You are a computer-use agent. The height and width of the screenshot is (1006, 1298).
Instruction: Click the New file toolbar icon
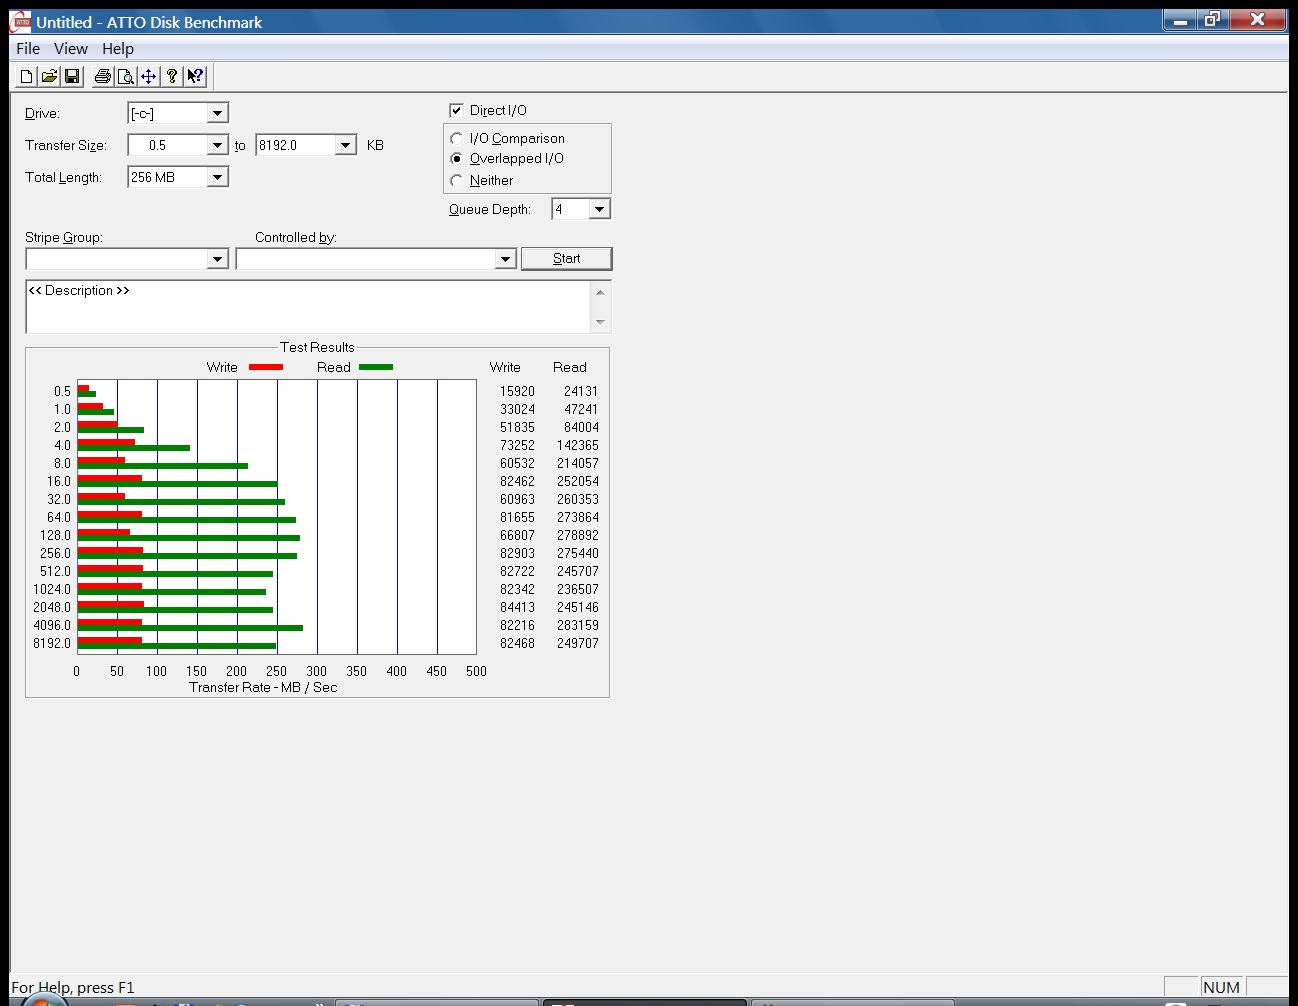click(27, 76)
